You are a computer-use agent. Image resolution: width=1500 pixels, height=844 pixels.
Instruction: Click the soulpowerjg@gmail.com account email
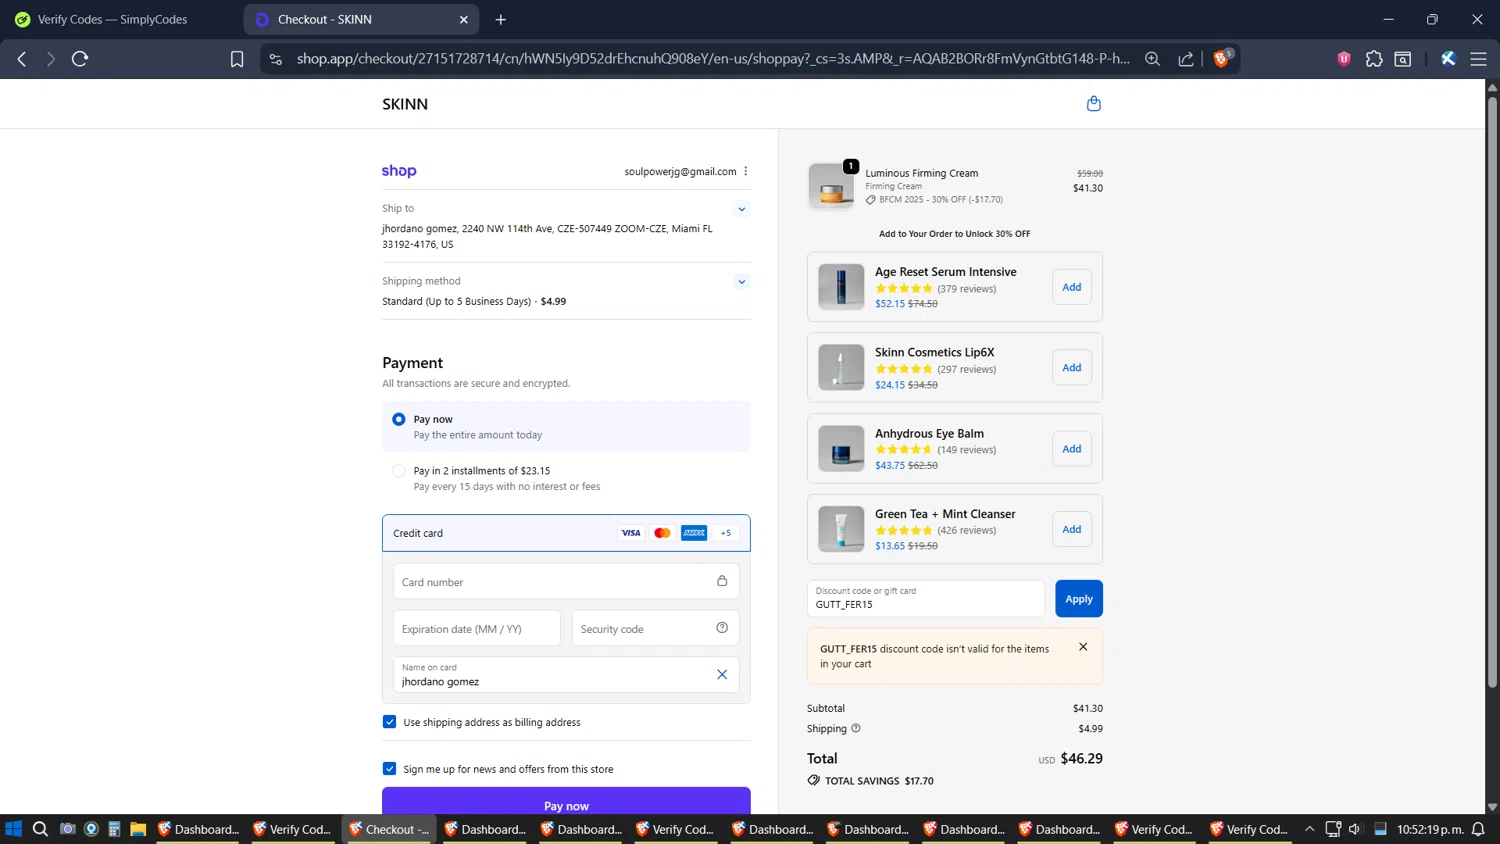[680, 172]
